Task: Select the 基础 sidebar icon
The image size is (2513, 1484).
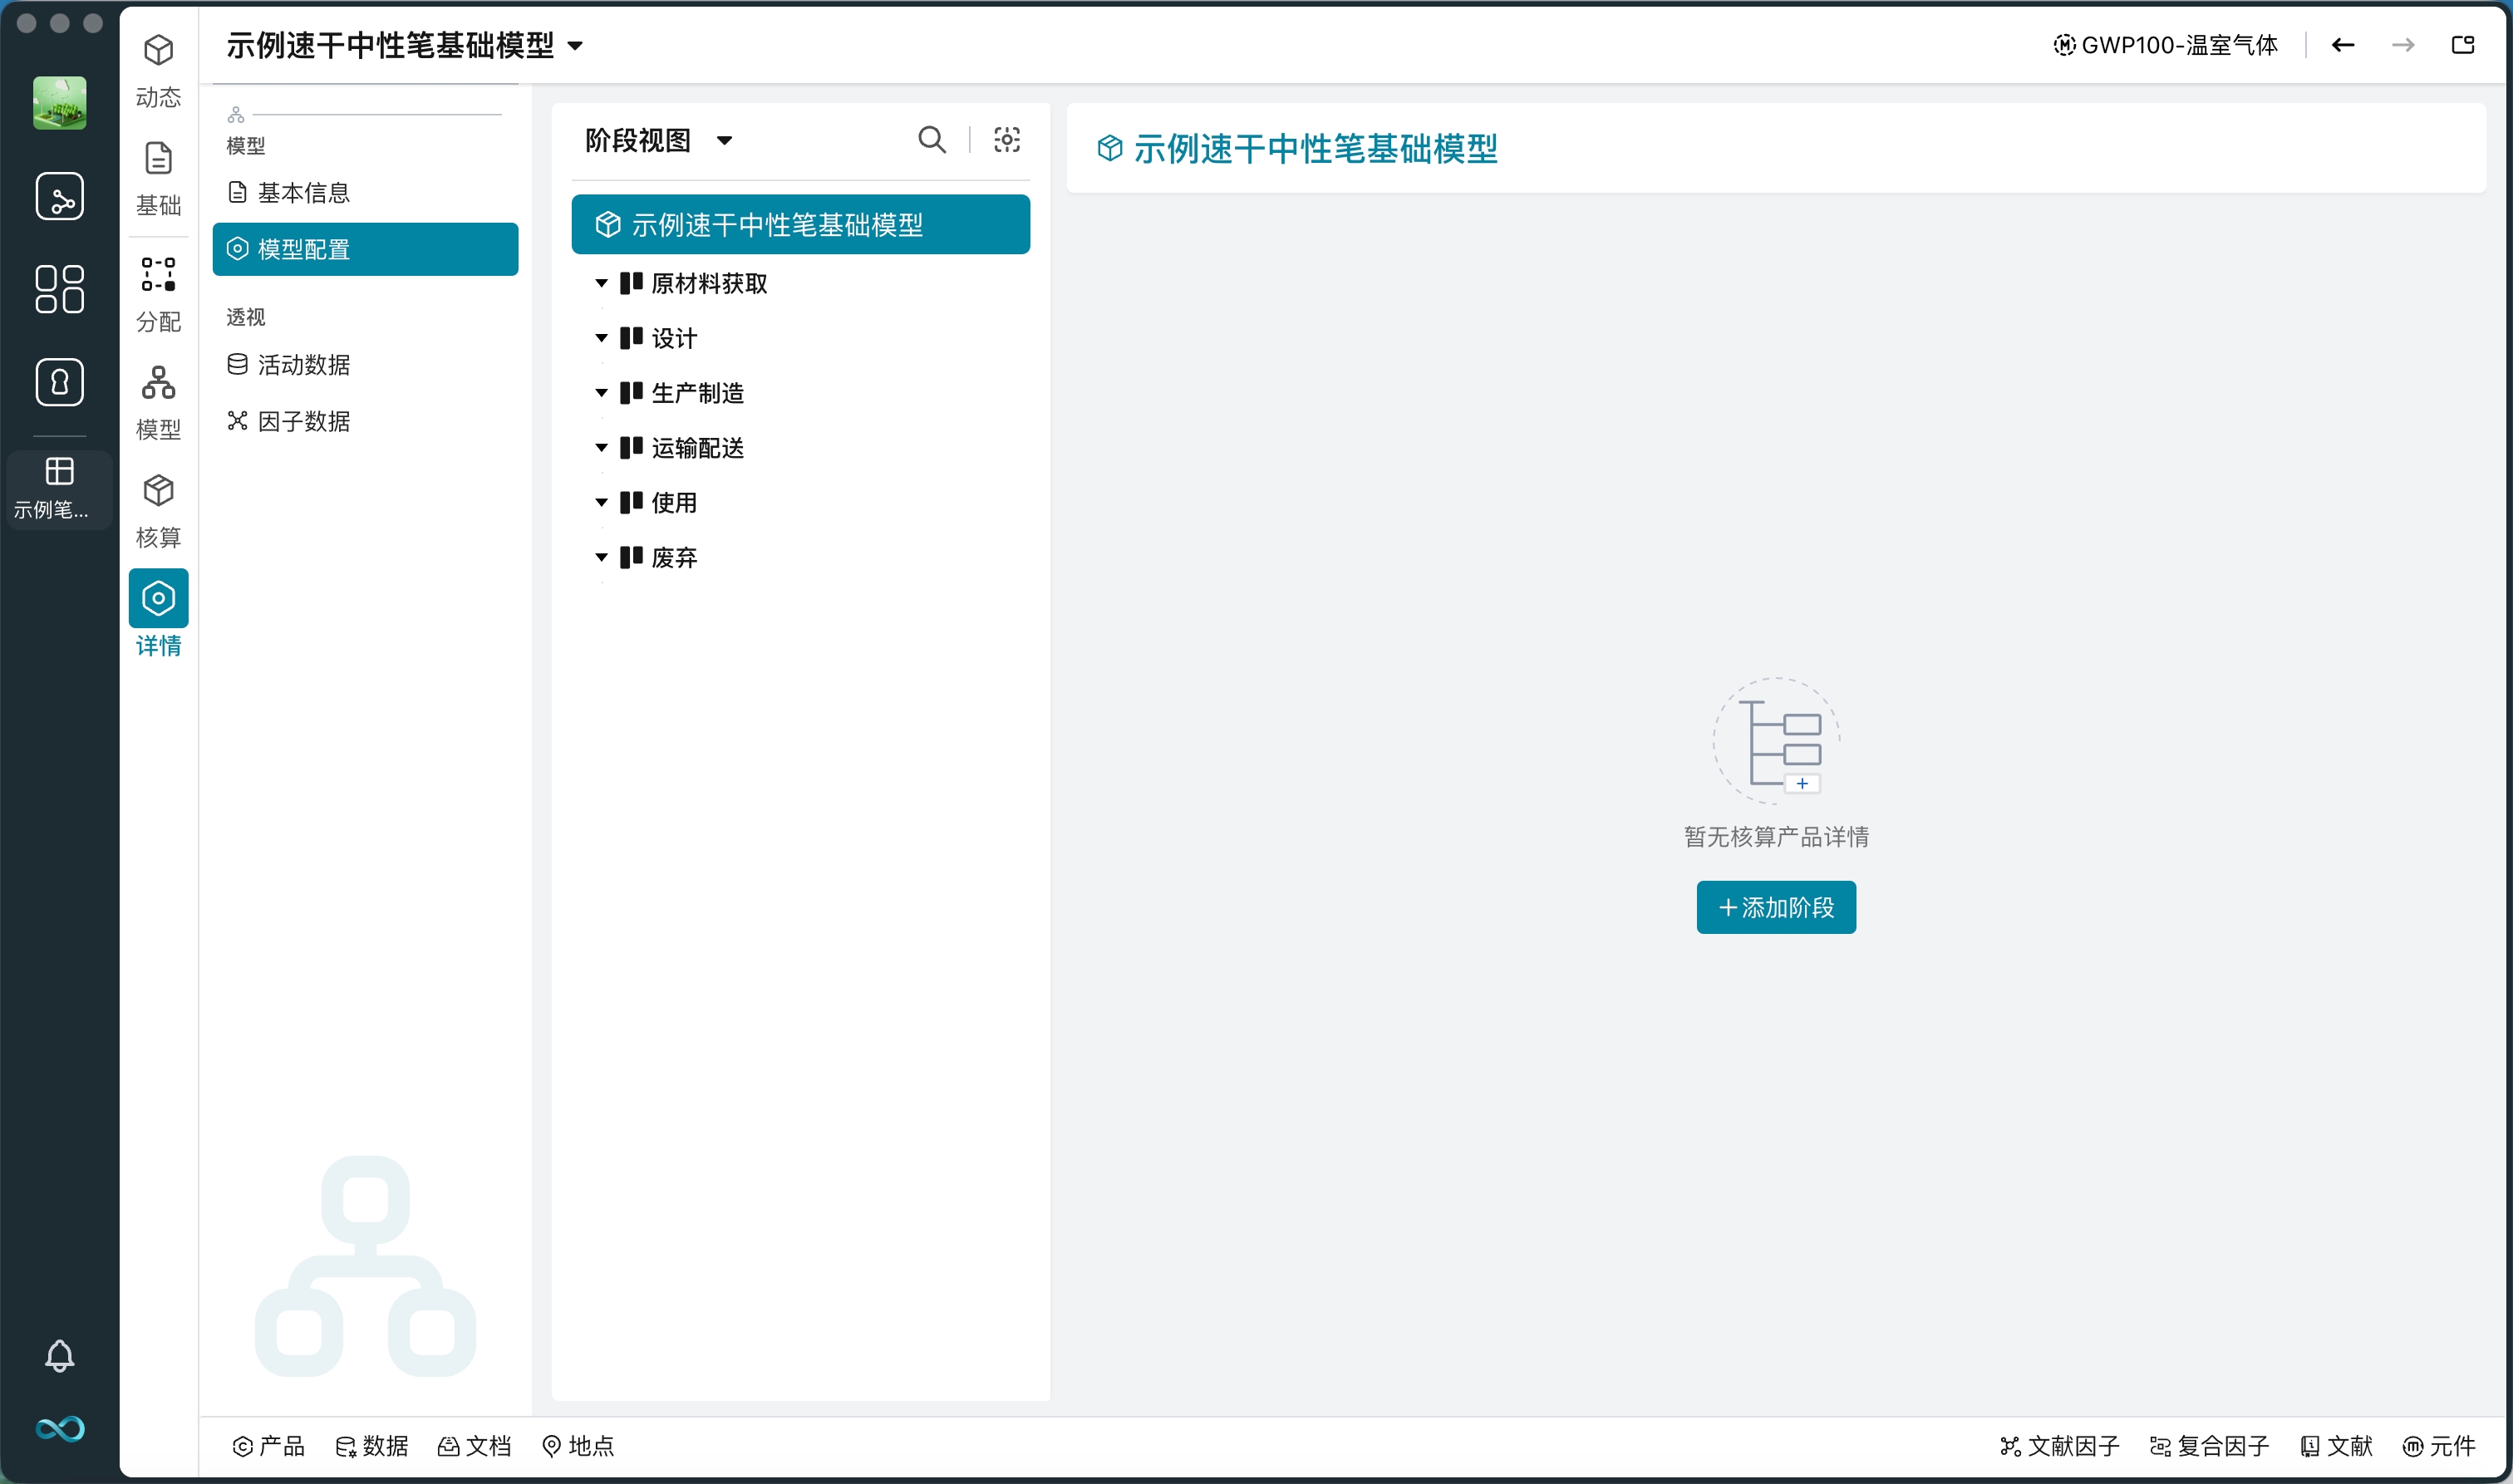Action: [158, 178]
